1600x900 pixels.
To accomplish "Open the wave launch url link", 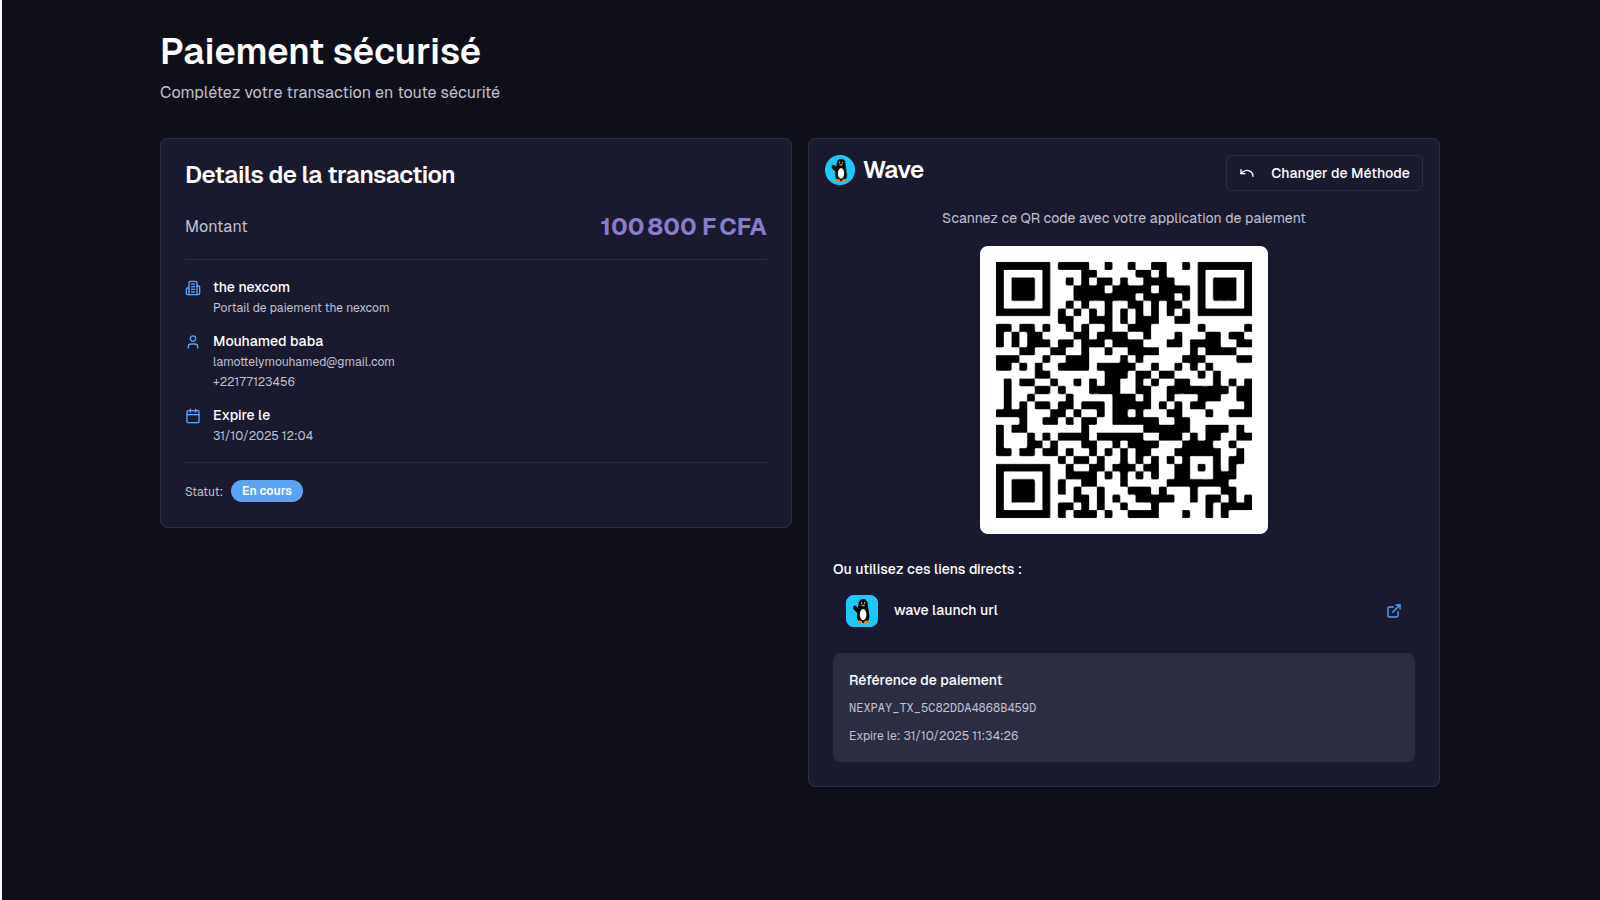I will click(945, 611).
